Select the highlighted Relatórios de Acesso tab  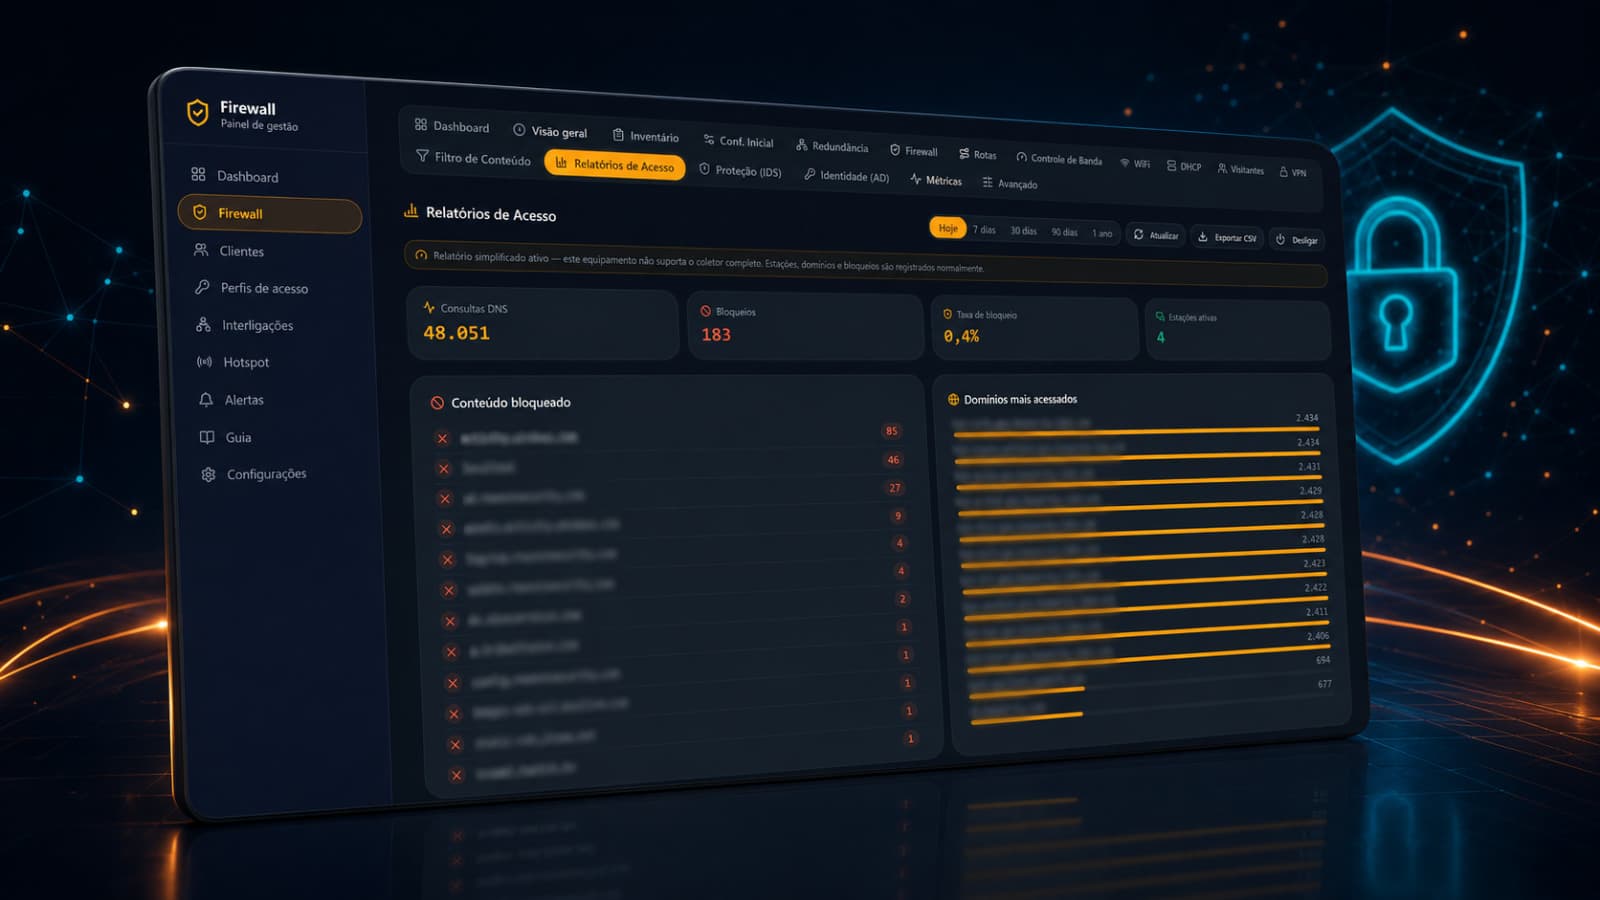[x=615, y=165]
